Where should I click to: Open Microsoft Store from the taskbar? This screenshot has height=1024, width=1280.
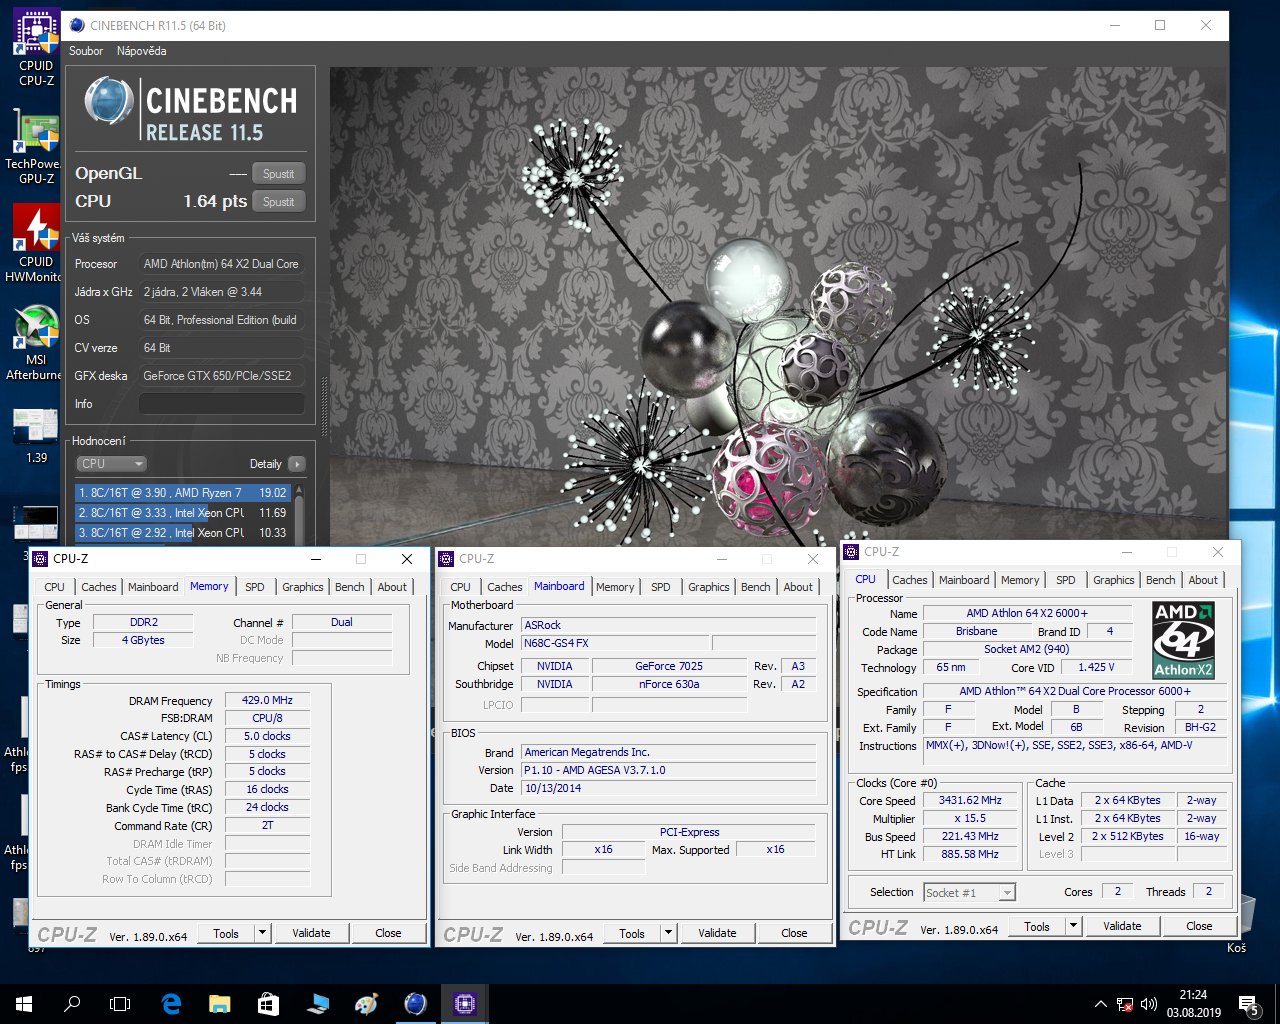pyautogui.click(x=268, y=1004)
